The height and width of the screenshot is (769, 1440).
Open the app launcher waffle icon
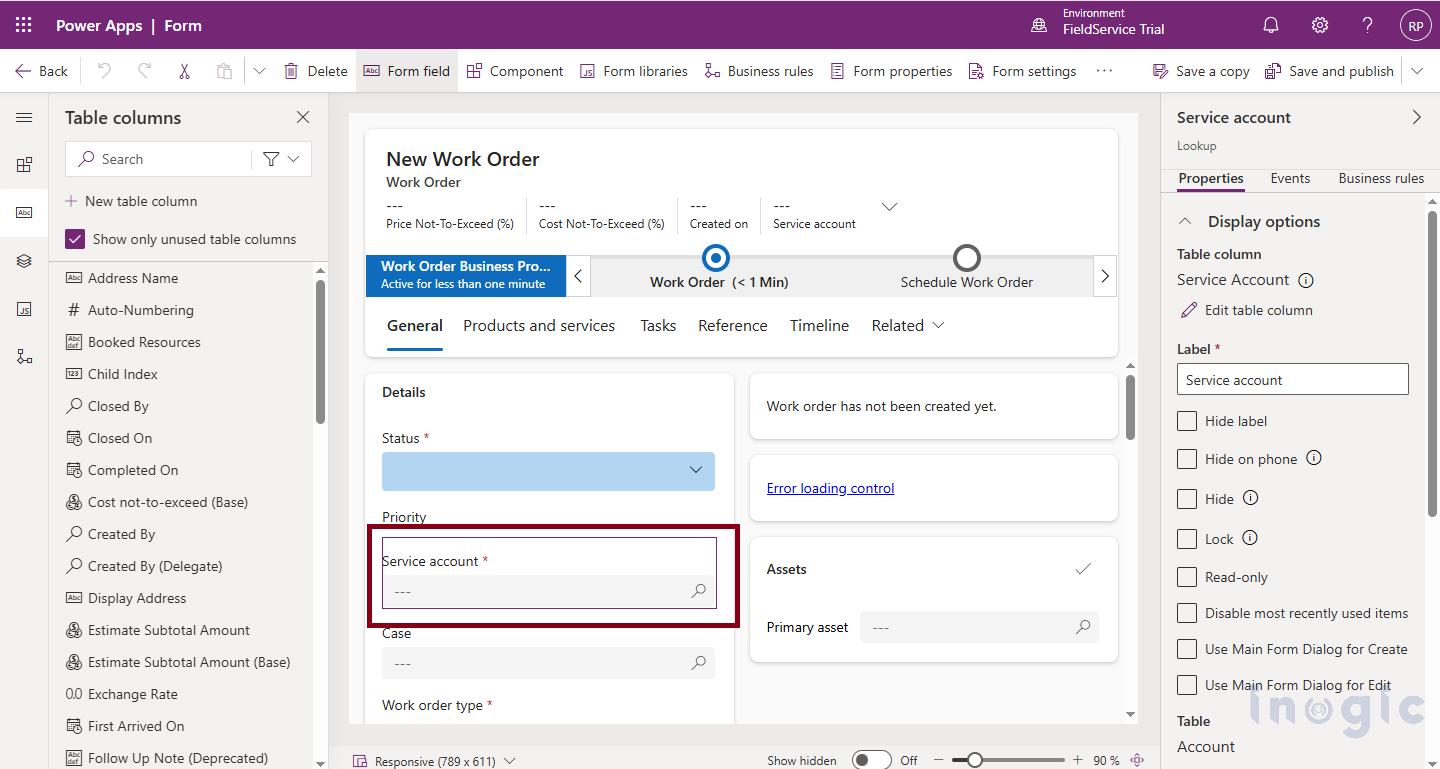[x=23, y=25]
